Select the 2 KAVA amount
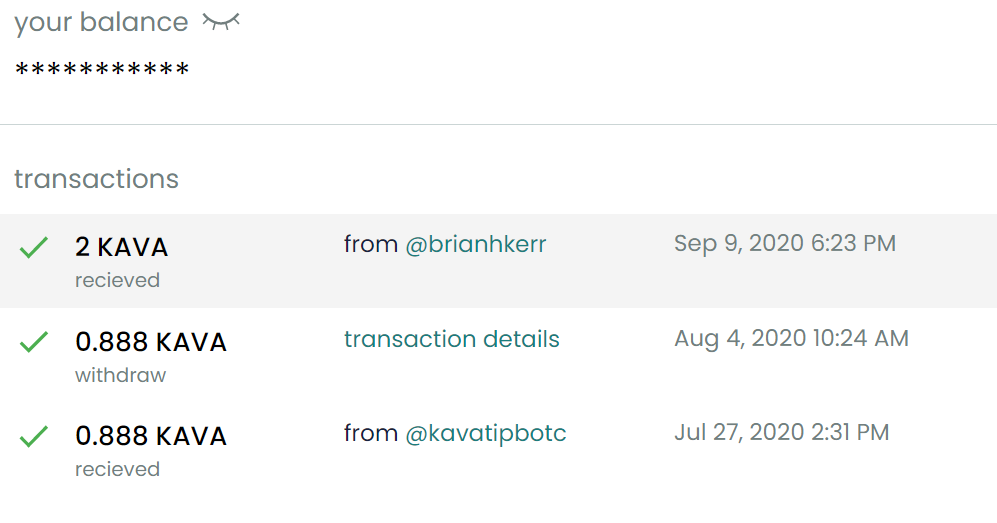Screen dimensions: 997x523 pos(122,247)
